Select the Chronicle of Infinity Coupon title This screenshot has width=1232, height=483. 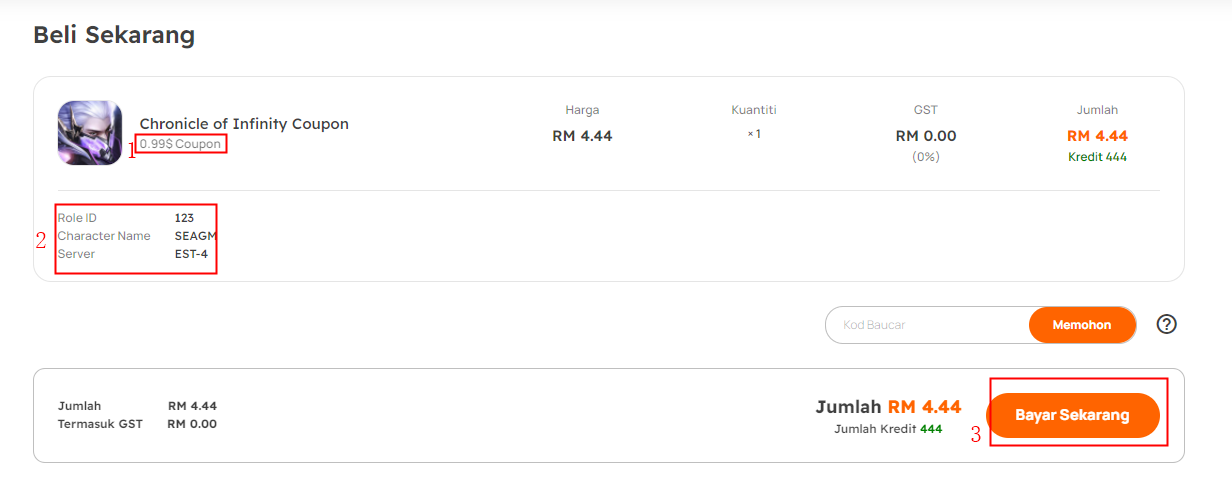click(244, 124)
